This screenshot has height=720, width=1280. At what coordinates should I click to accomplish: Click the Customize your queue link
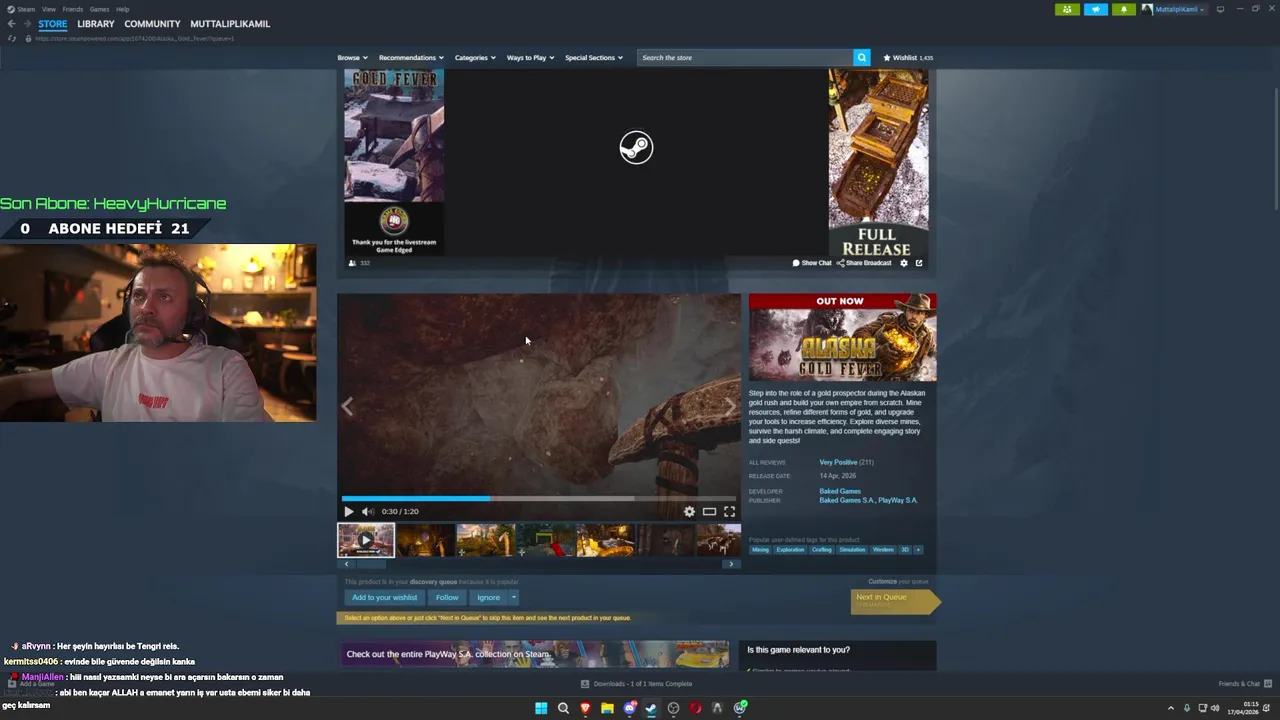point(899,581)
